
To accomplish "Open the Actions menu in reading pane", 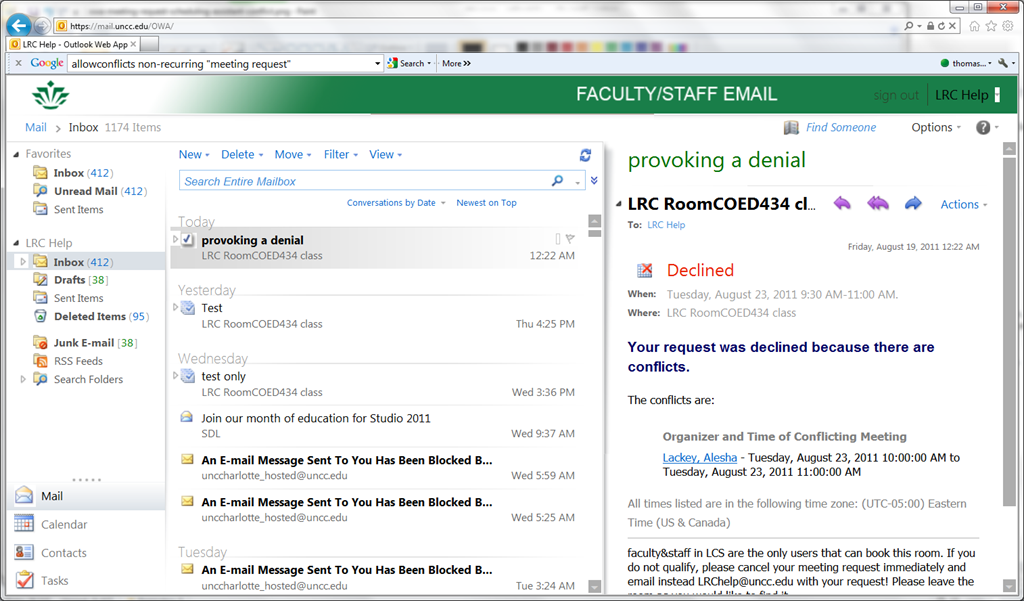I will coord(963,204).
